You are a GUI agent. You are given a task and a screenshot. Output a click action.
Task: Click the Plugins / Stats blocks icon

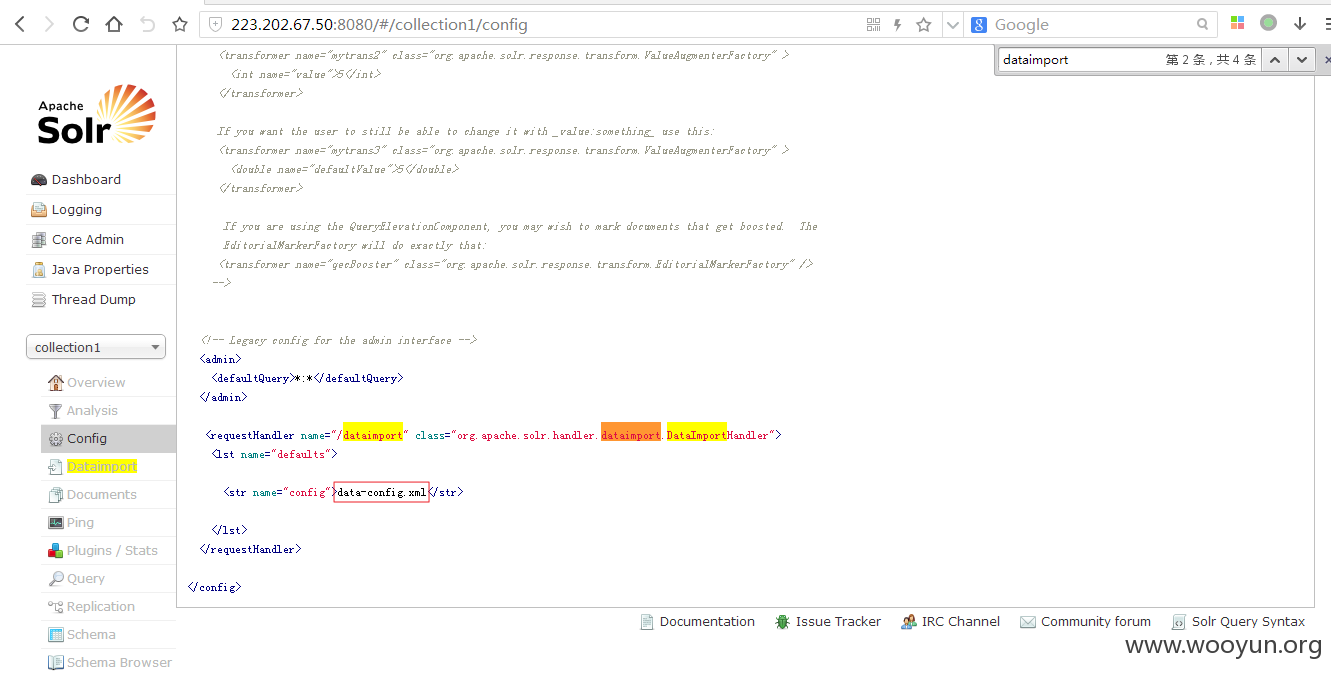click(56, 551)
